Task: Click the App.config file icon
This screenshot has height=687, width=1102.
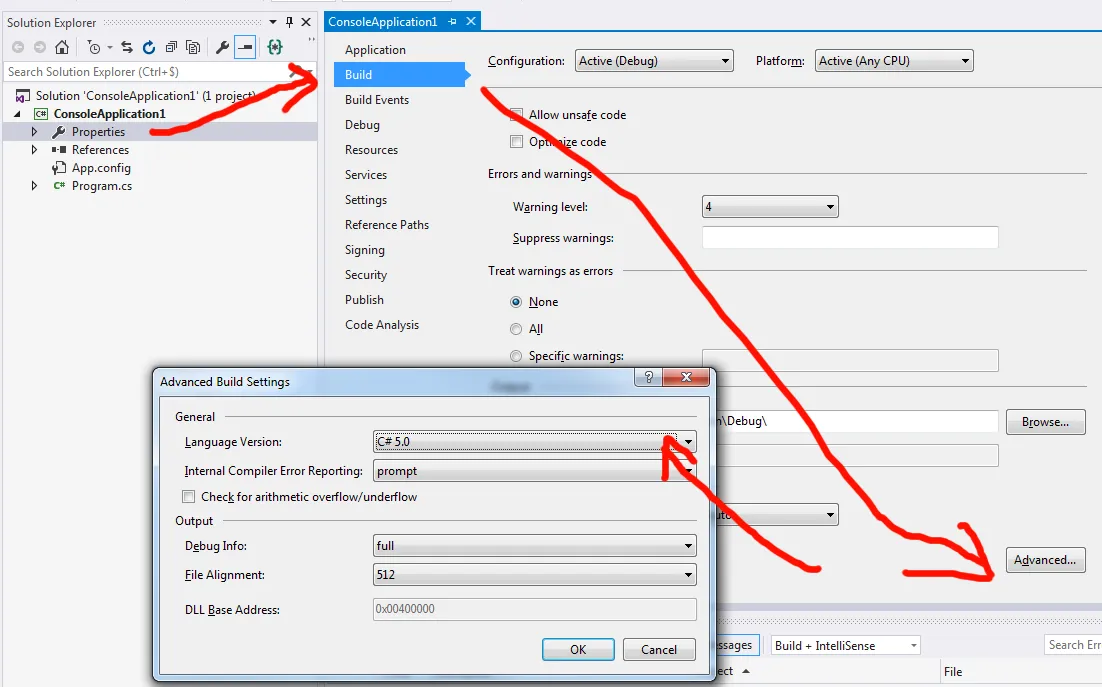Action: click(x=59, y=168)
